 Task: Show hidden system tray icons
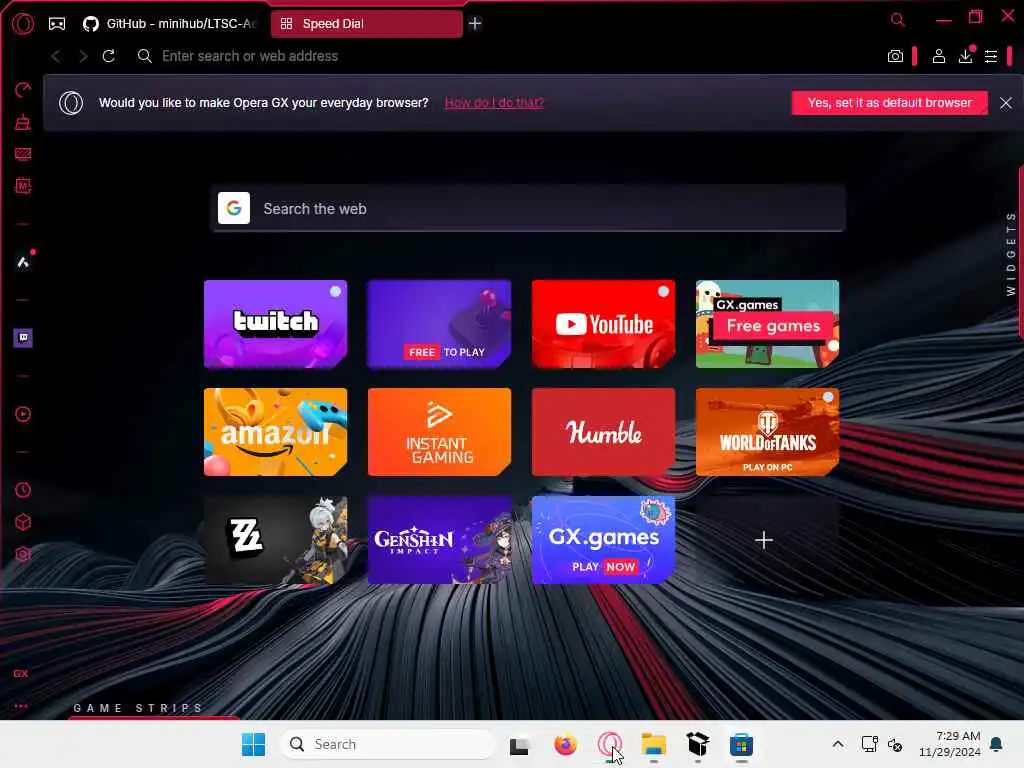click(x=838, y=744)
